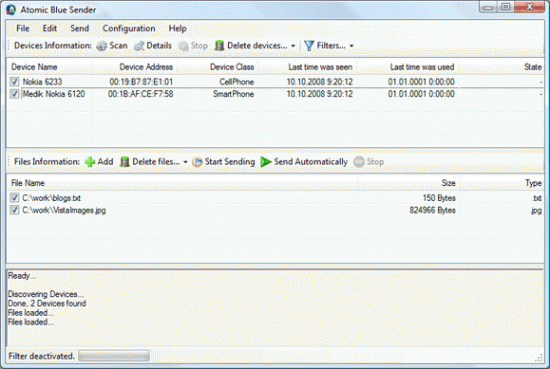Click address 00:1B:AF:CE:F7:58
This screenshot has height=369, width=550.
[x=140, y=94]
